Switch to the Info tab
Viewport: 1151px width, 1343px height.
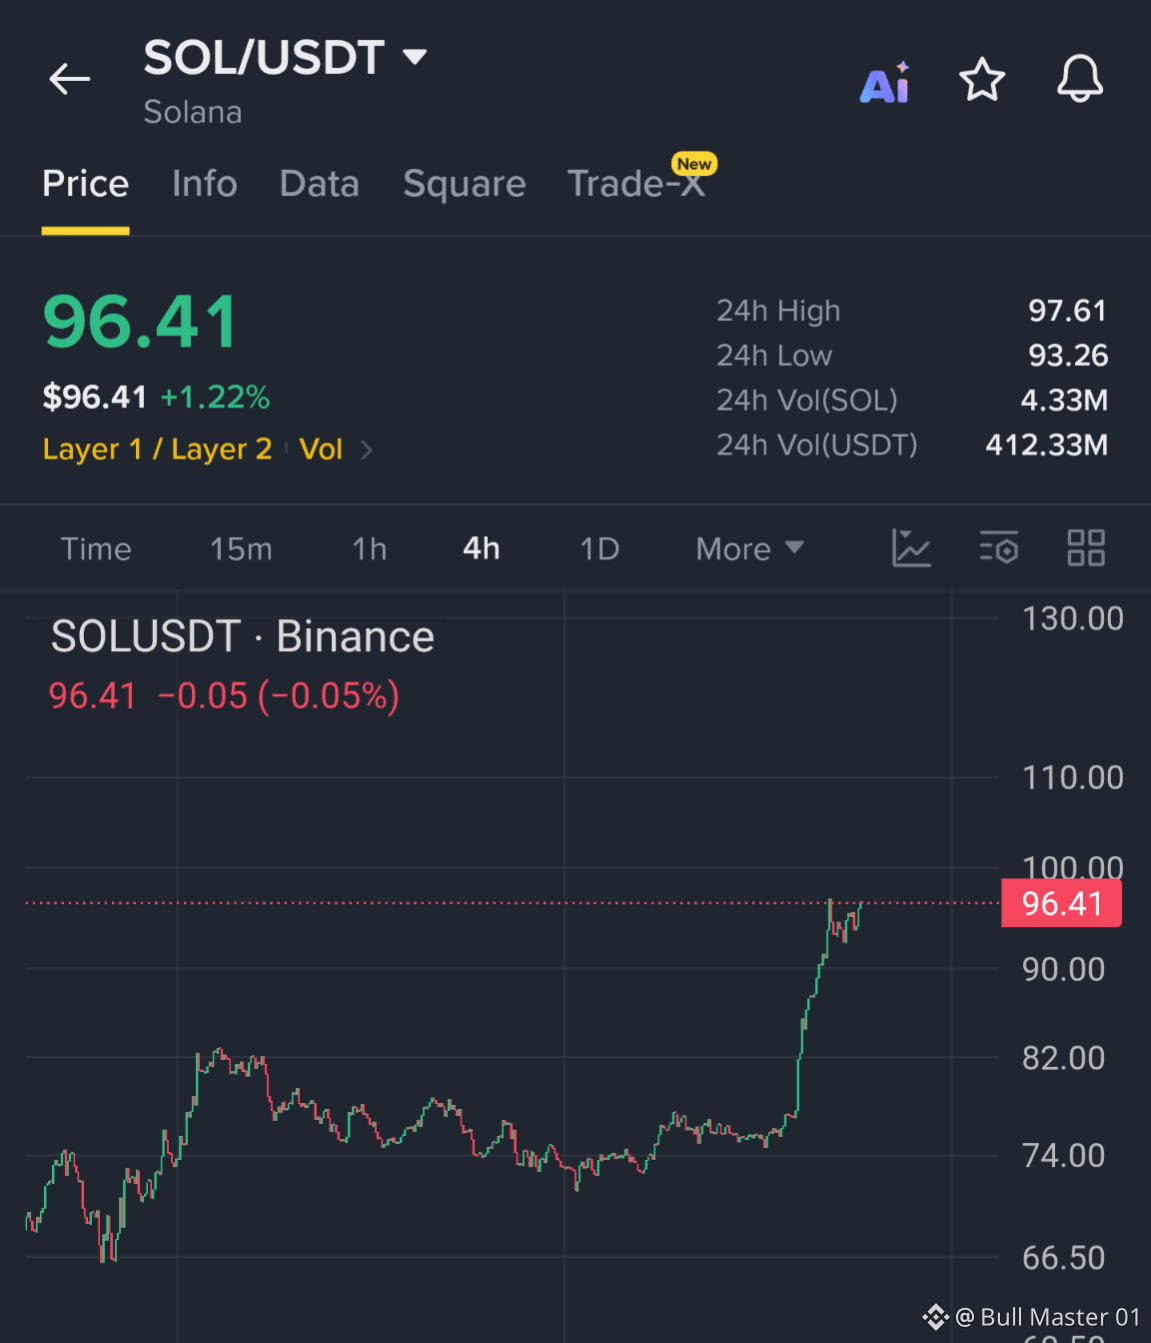(205, 184)
